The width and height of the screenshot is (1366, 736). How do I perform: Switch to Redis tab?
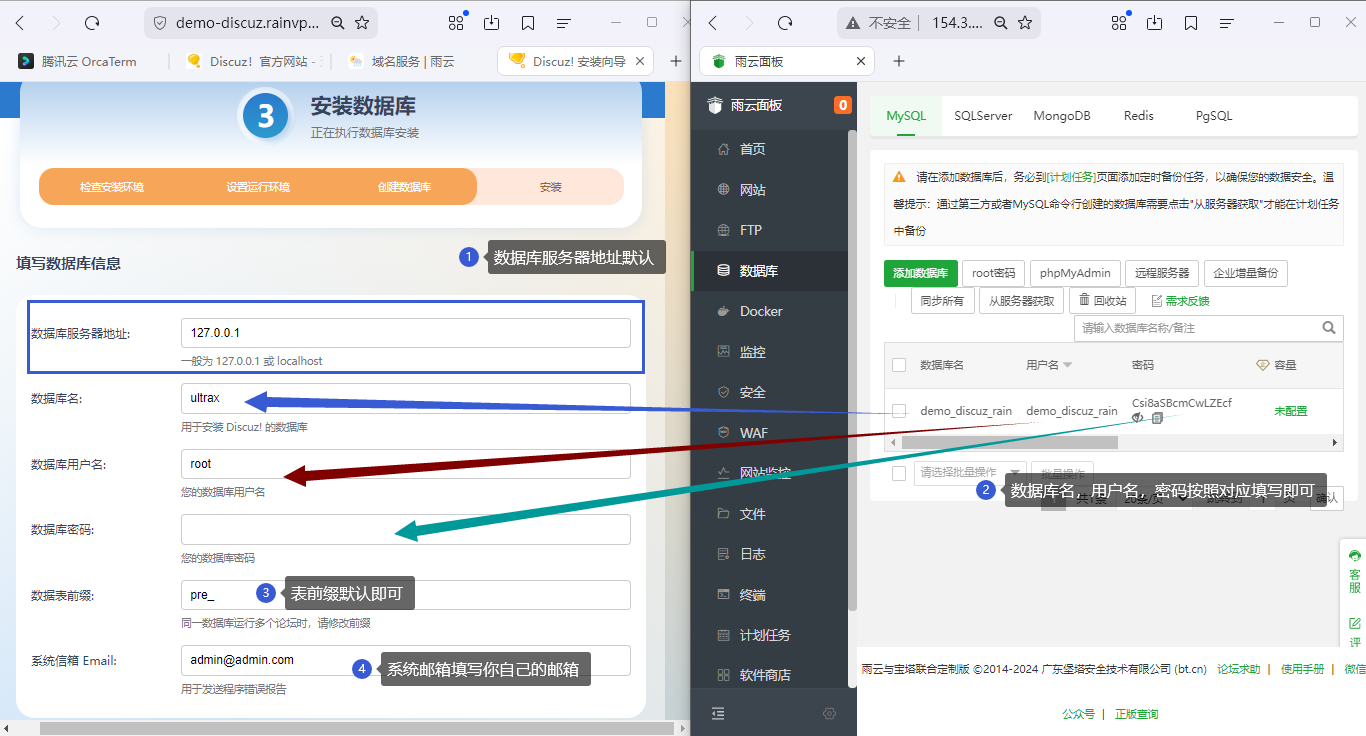click(x=1138, y=116)
